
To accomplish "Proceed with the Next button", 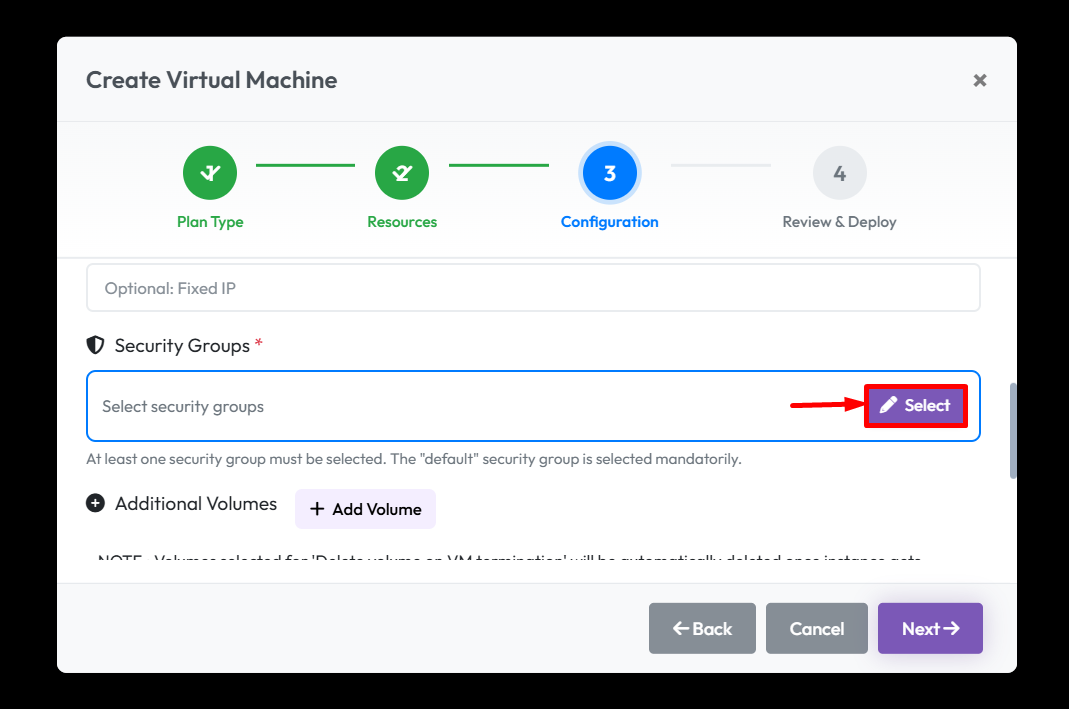I will tap(930, 628).
